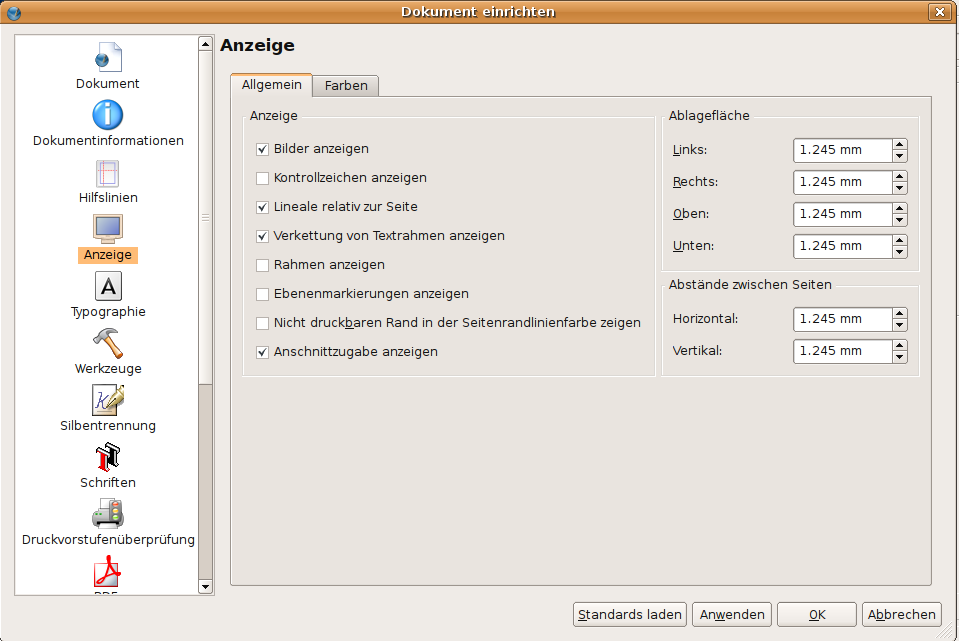Switch to the Farben tab
This screenshot has width=959, height=641.
coord(346,86)
